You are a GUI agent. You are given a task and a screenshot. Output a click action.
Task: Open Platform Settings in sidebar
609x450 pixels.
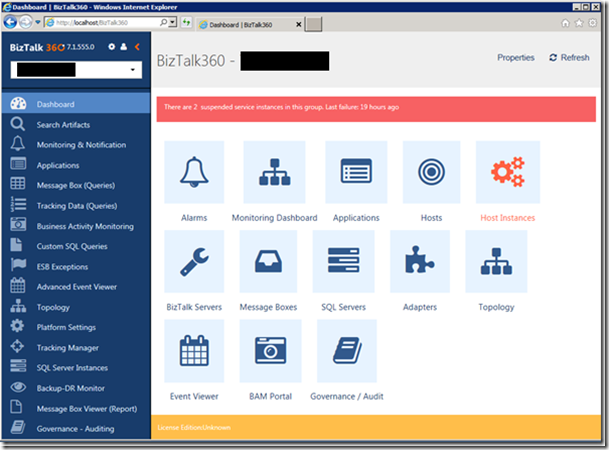(x=76, y=327)
